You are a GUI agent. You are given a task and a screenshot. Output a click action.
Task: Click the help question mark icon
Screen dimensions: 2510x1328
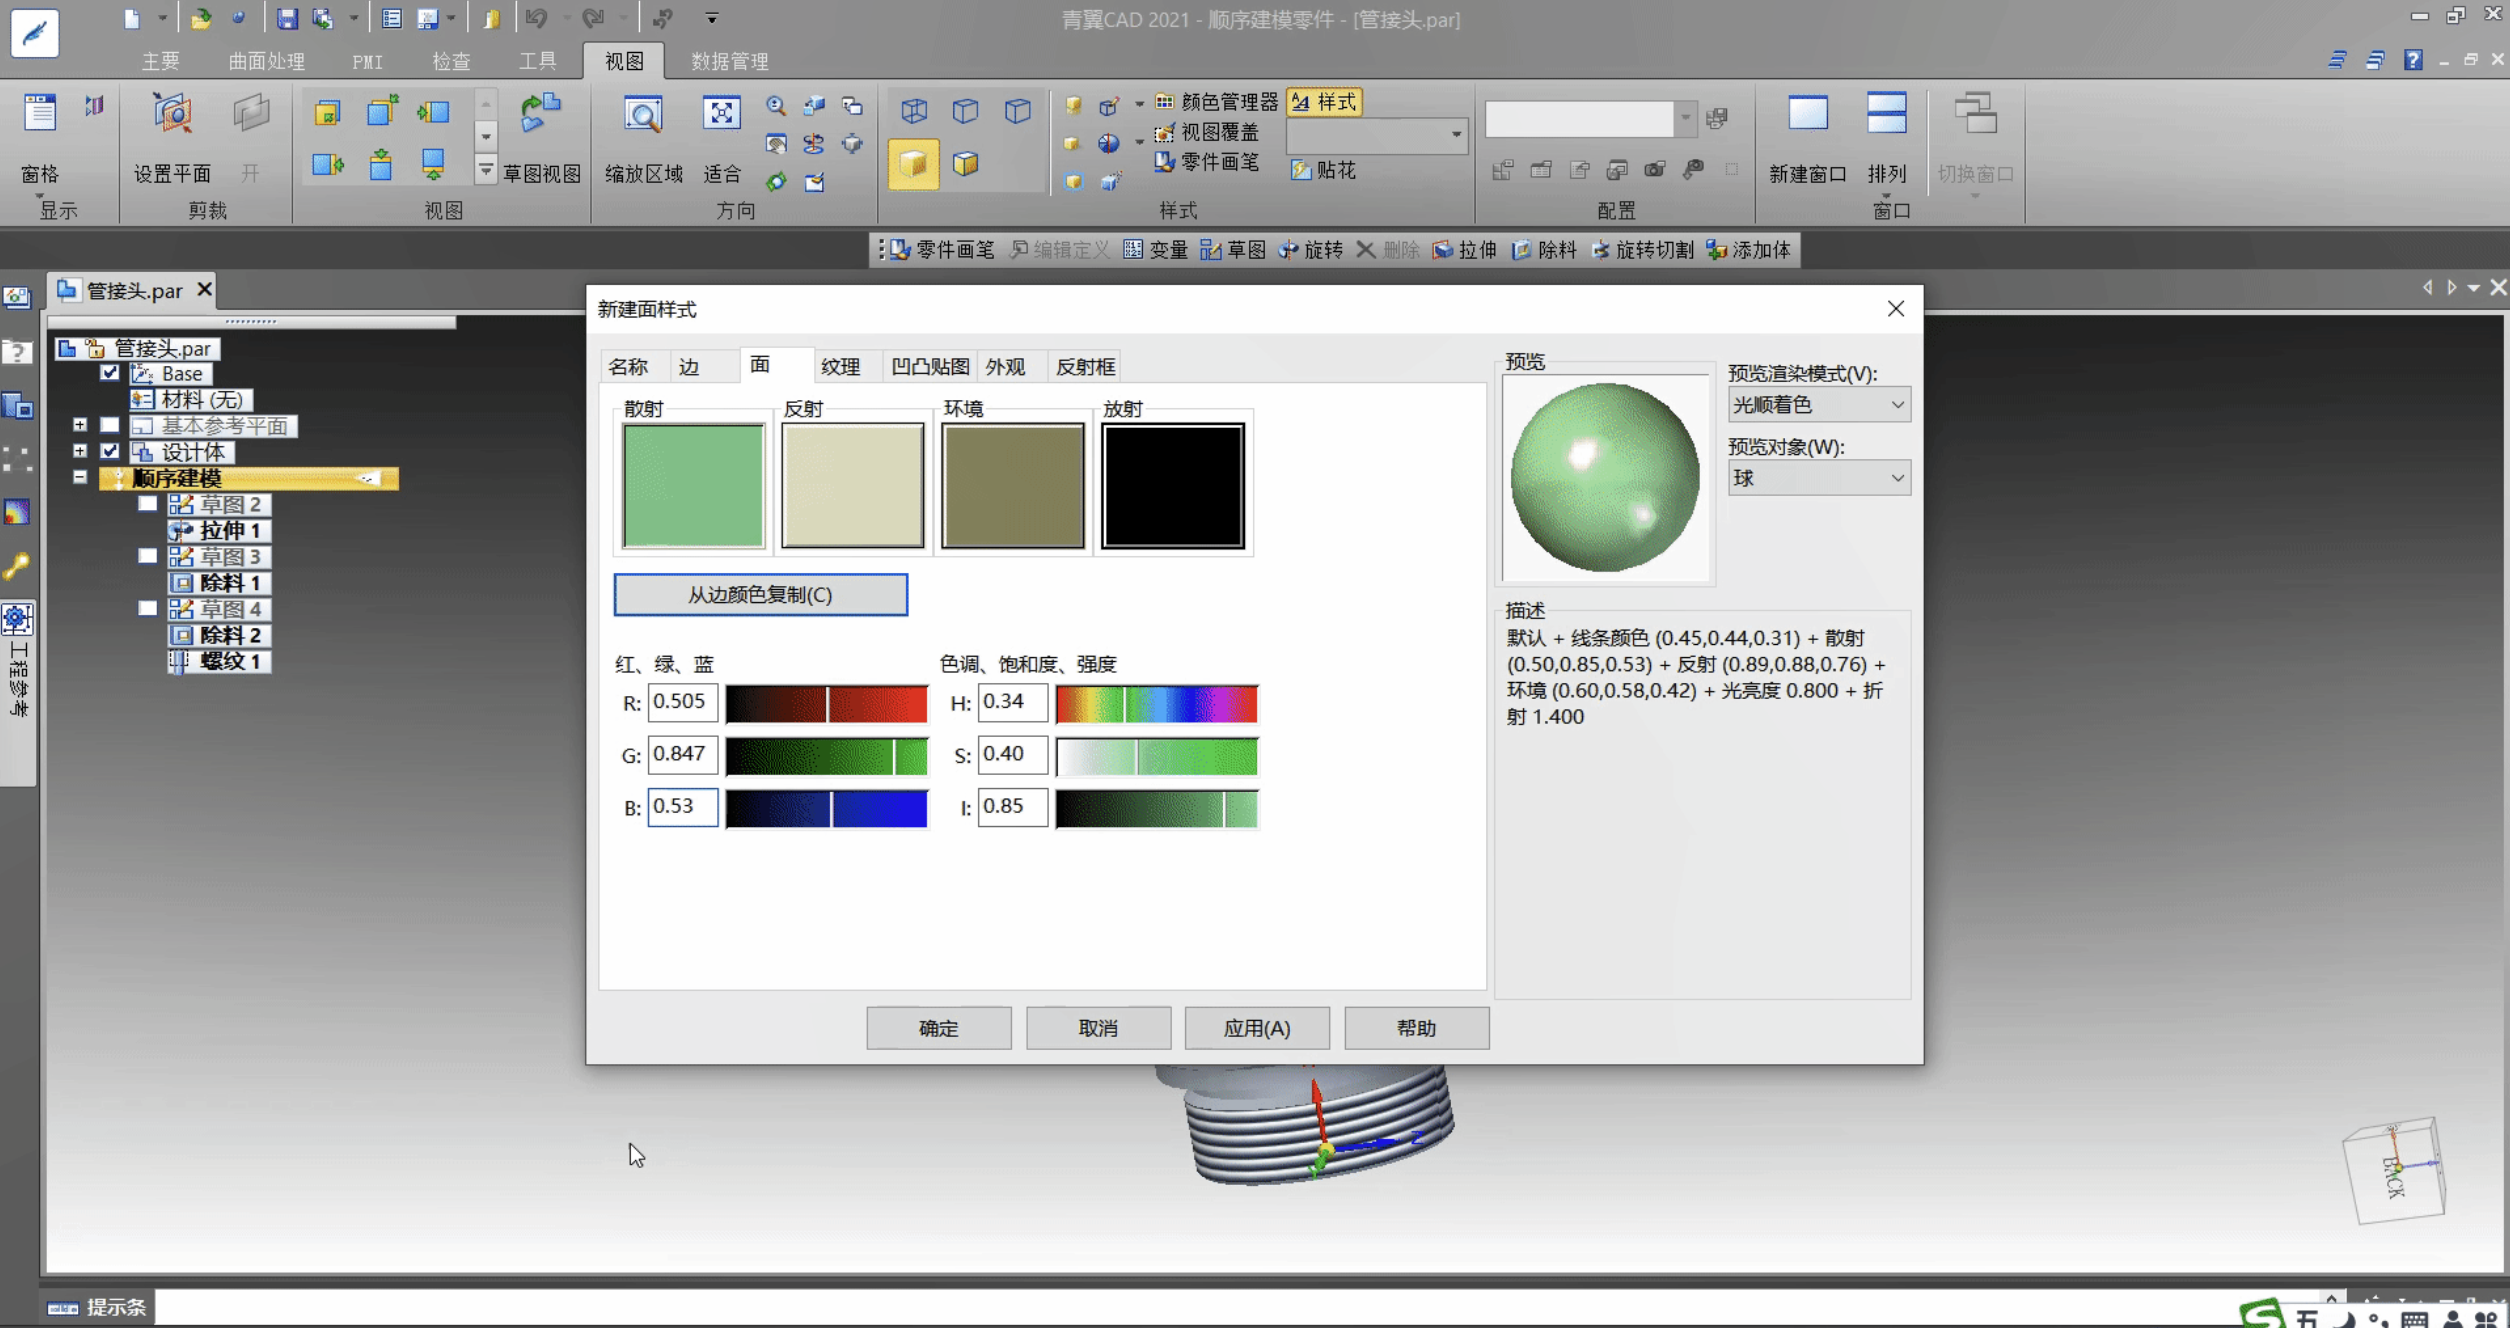(2413, 60)
